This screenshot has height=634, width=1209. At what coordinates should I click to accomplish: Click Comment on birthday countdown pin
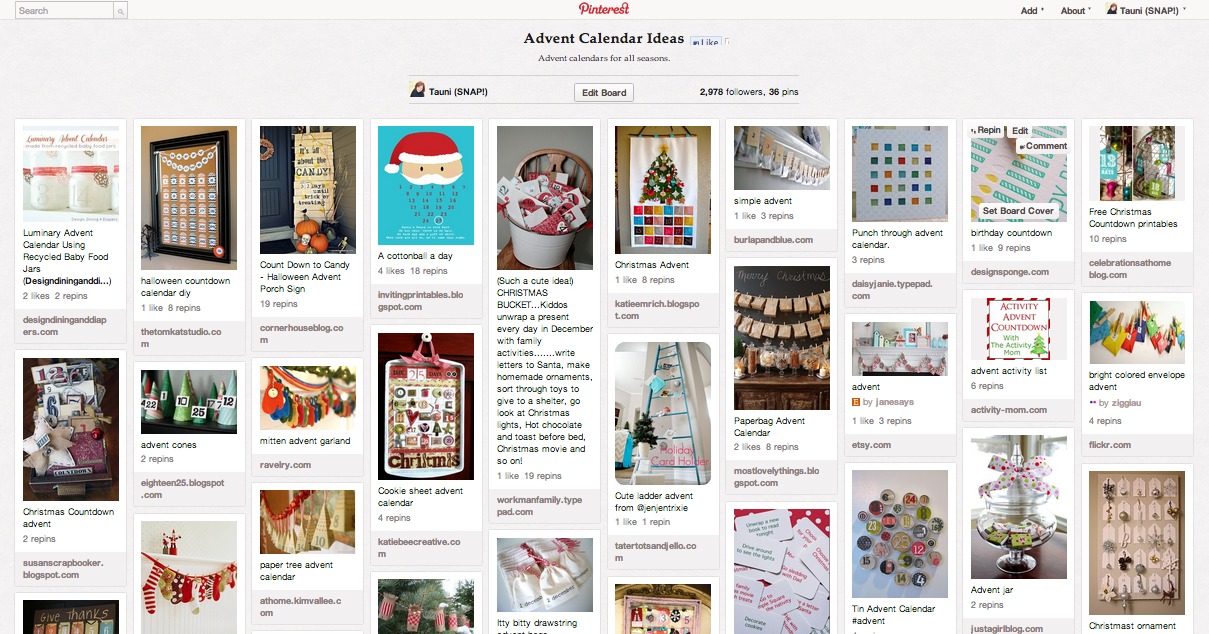[x=1042, y=146]
